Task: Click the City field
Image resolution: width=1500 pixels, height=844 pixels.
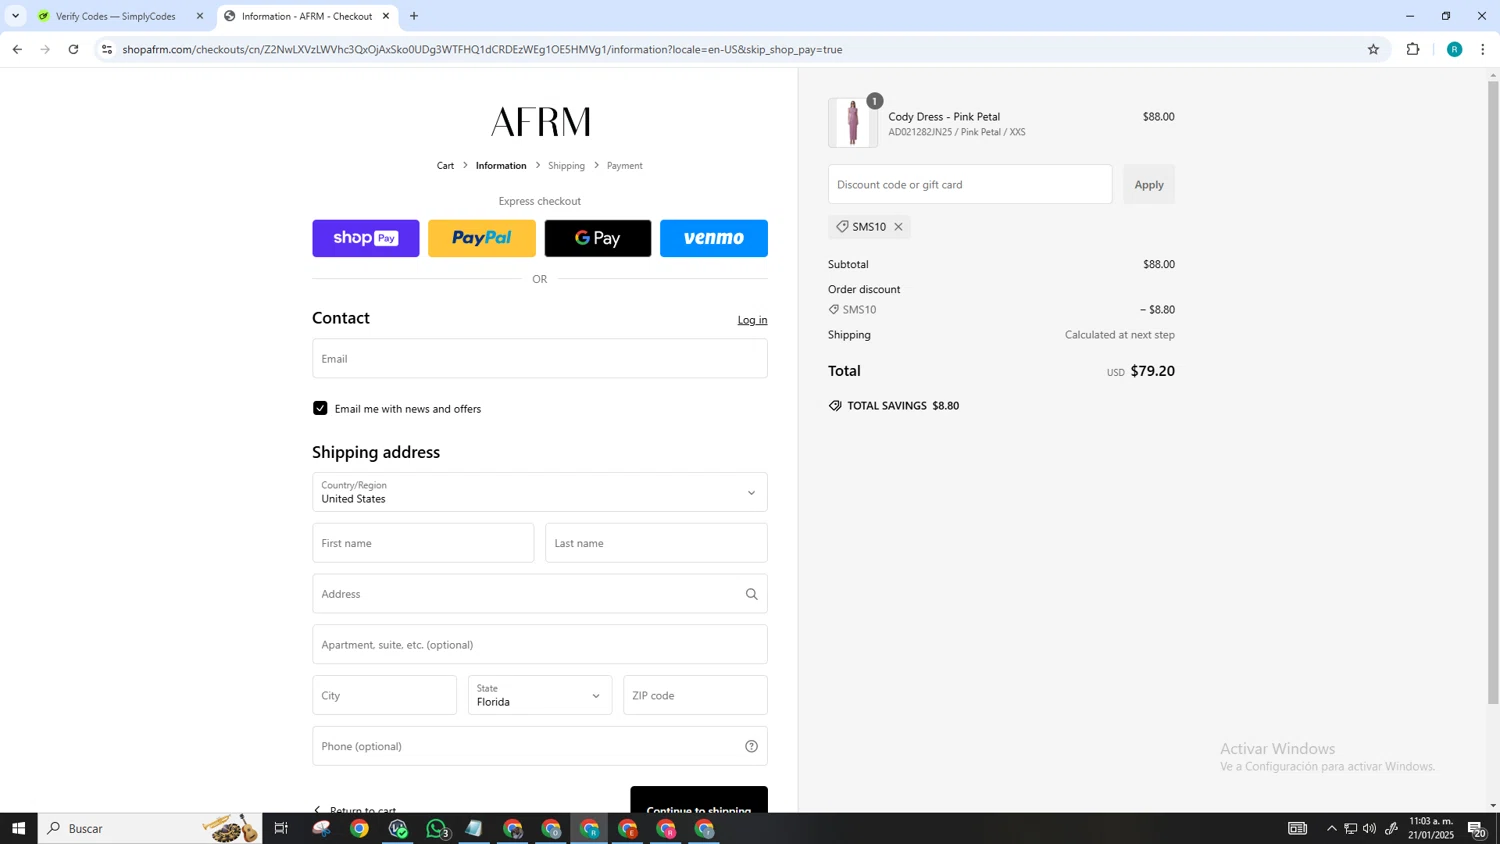Action: [384, 695]
